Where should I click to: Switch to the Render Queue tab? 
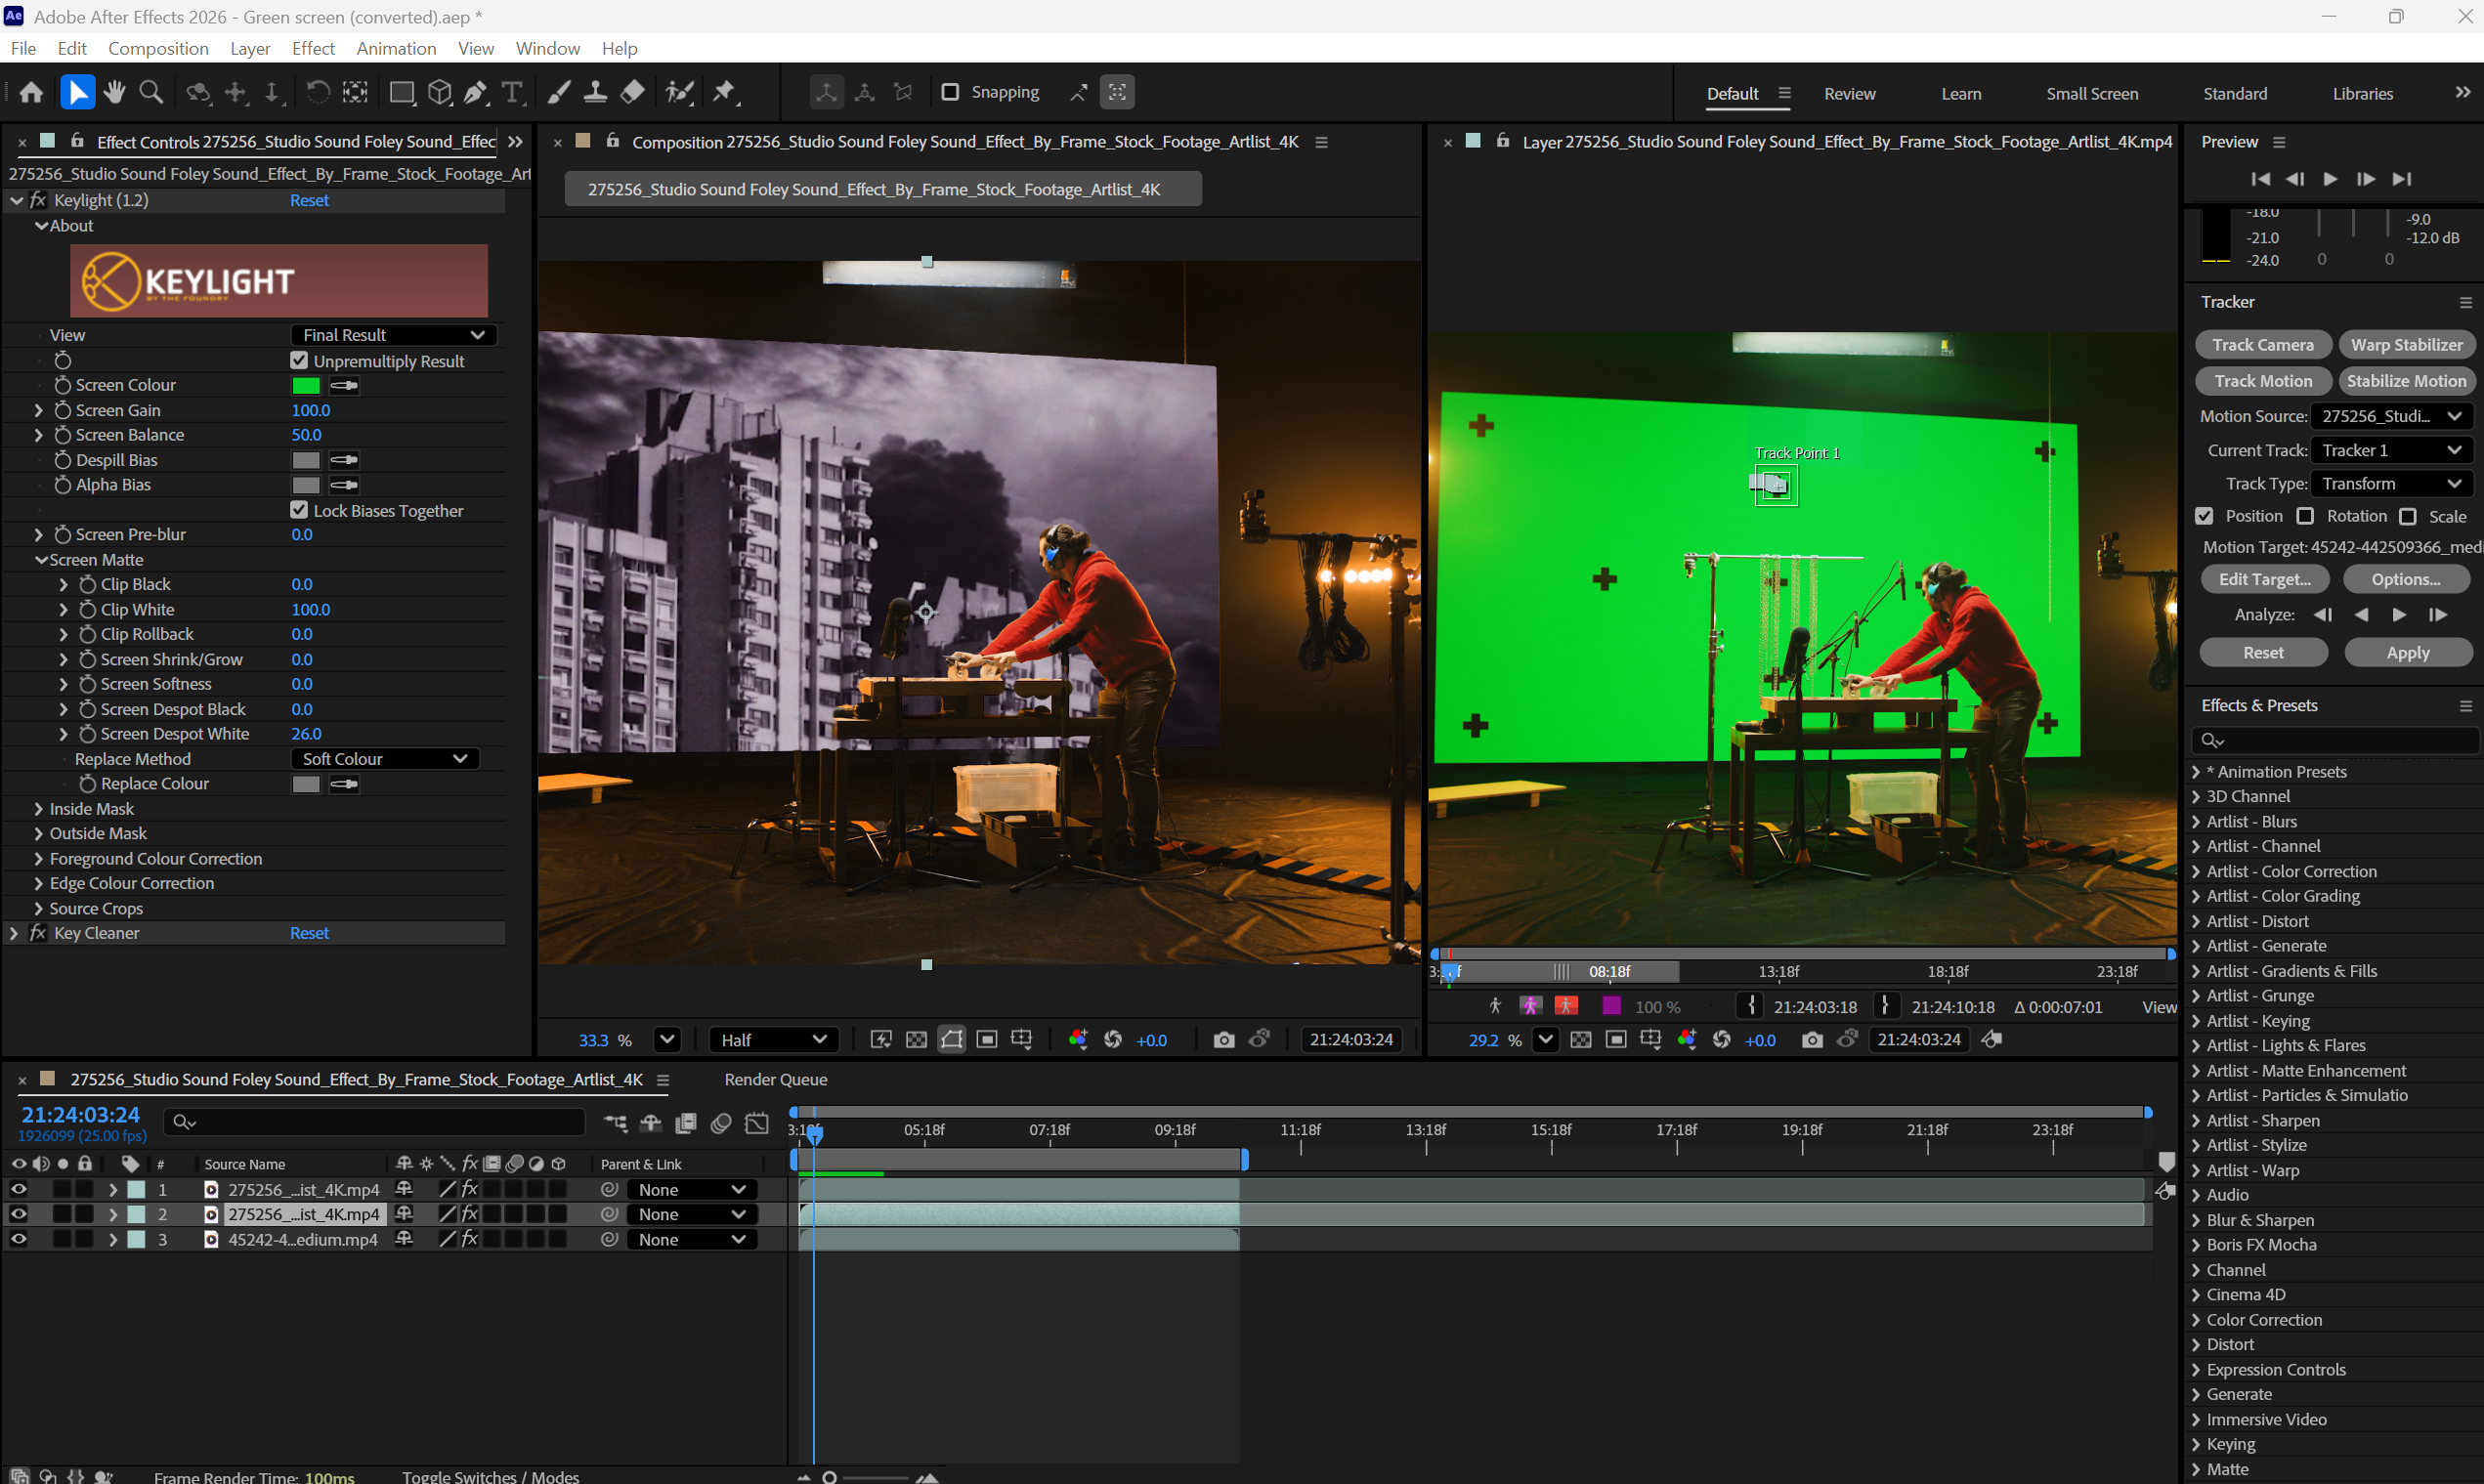(x=776, y=1079)
